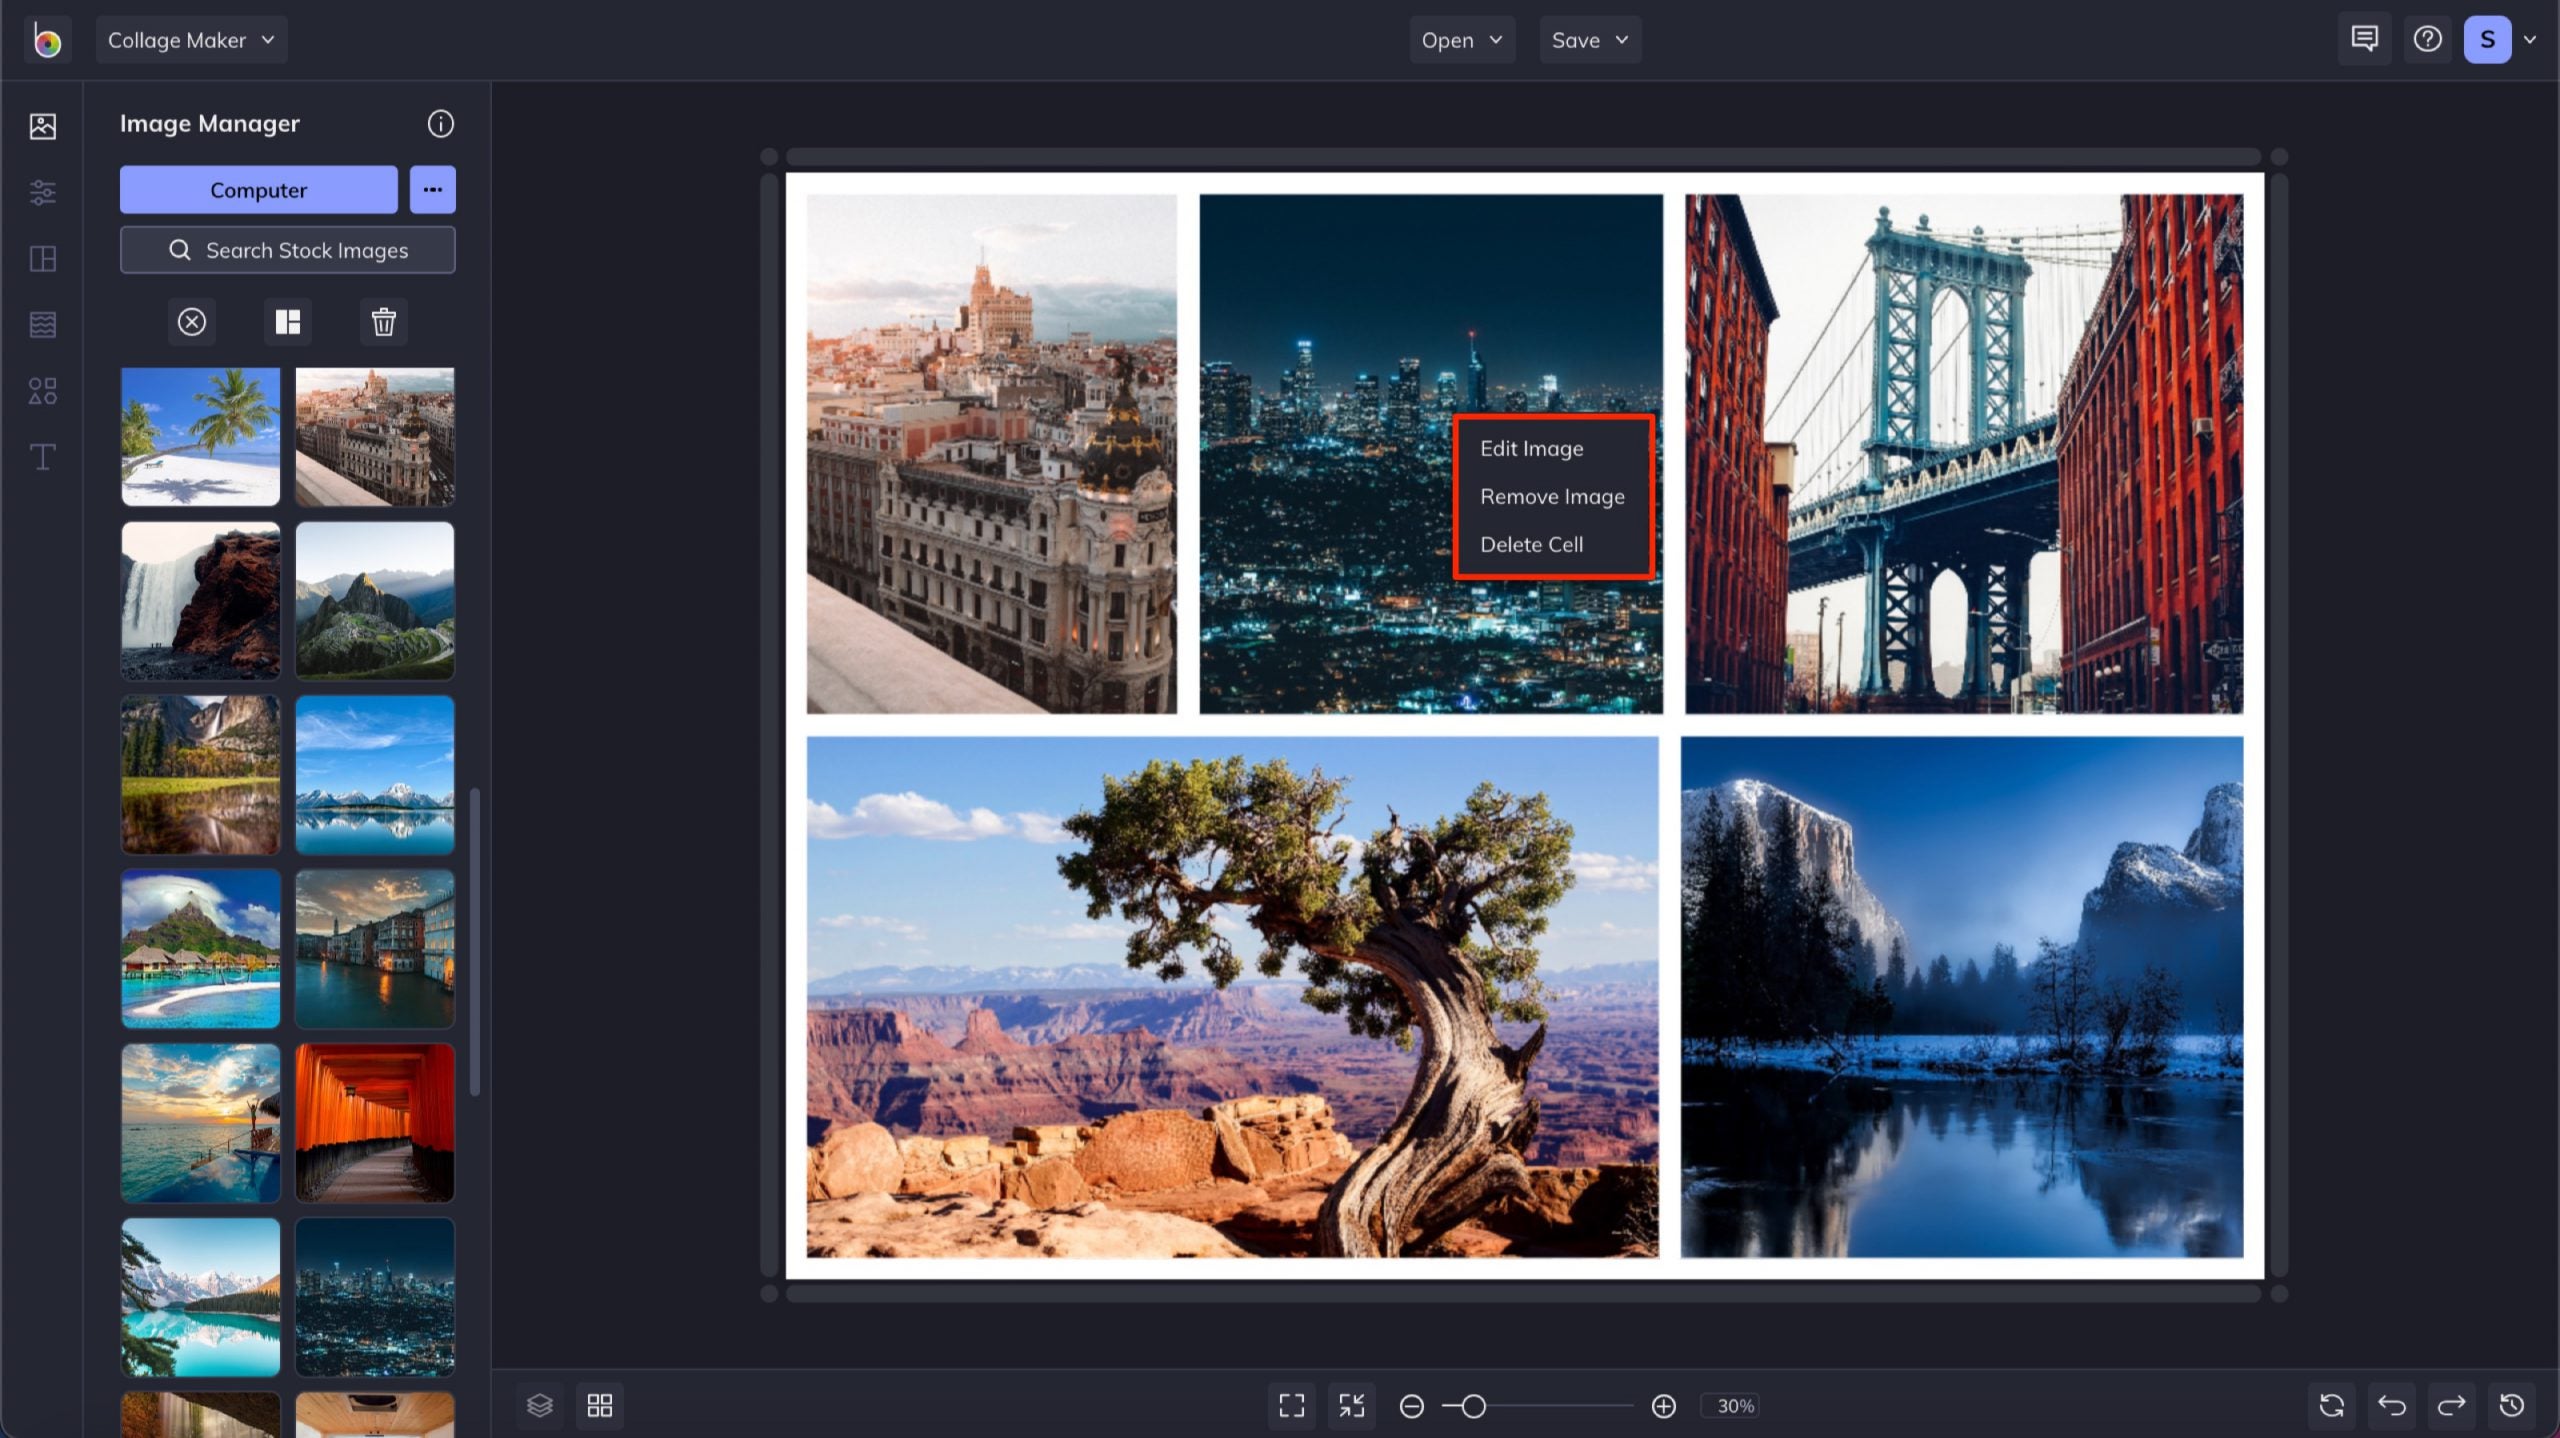Select the adjustments sliders tool in sidebar
The image size is (2560, 1438).
point(42,192)
